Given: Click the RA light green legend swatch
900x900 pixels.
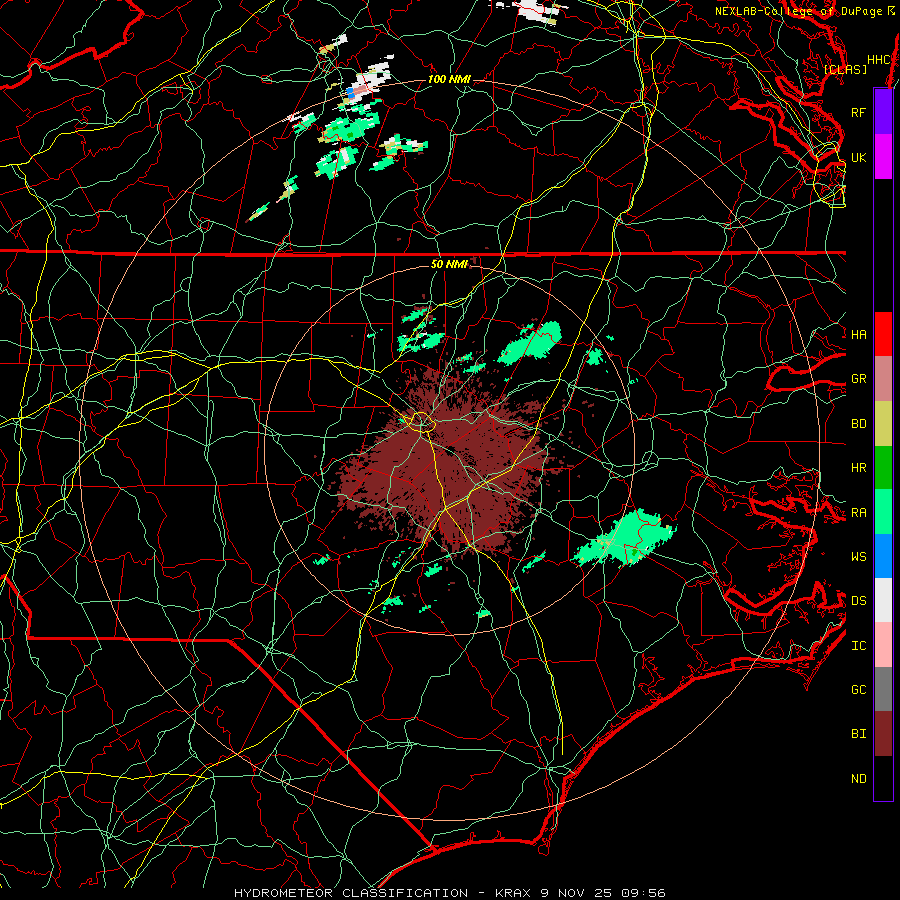Looking at the screenshot, I should (883, 512).
